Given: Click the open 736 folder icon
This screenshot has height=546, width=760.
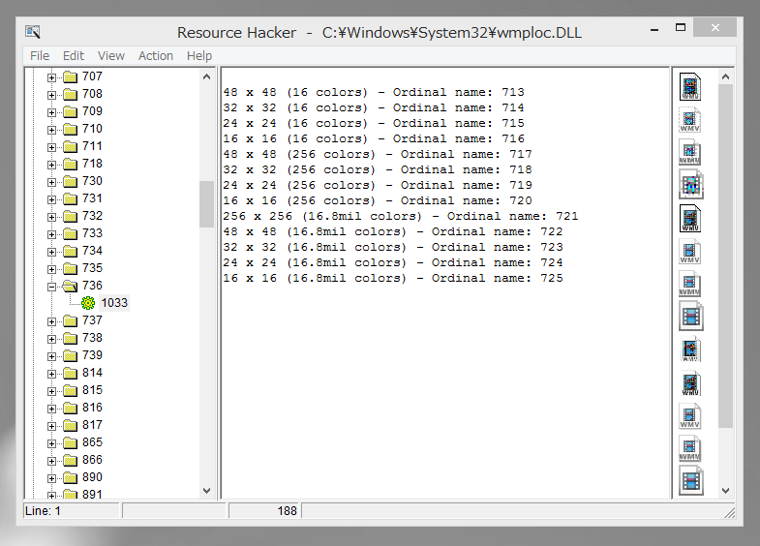Looking at the screenshot, I should click(71, 286).
